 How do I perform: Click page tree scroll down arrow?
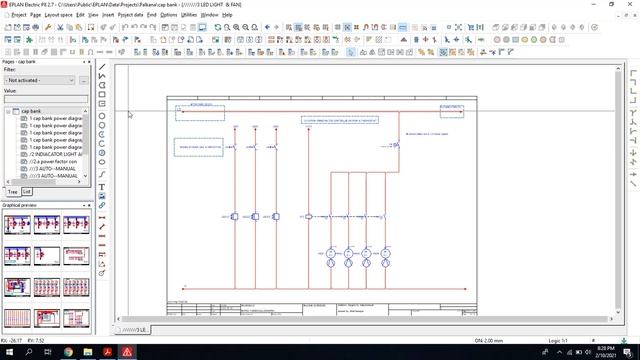click(x=85, y=176)
